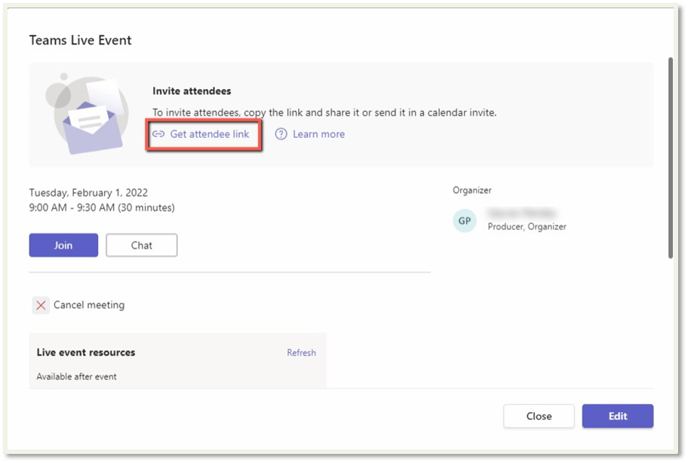Image resolution: width=688 pixels, height=463 pixels.
Task: Click the GP organizer avatar
Action: tap(465, 220)
